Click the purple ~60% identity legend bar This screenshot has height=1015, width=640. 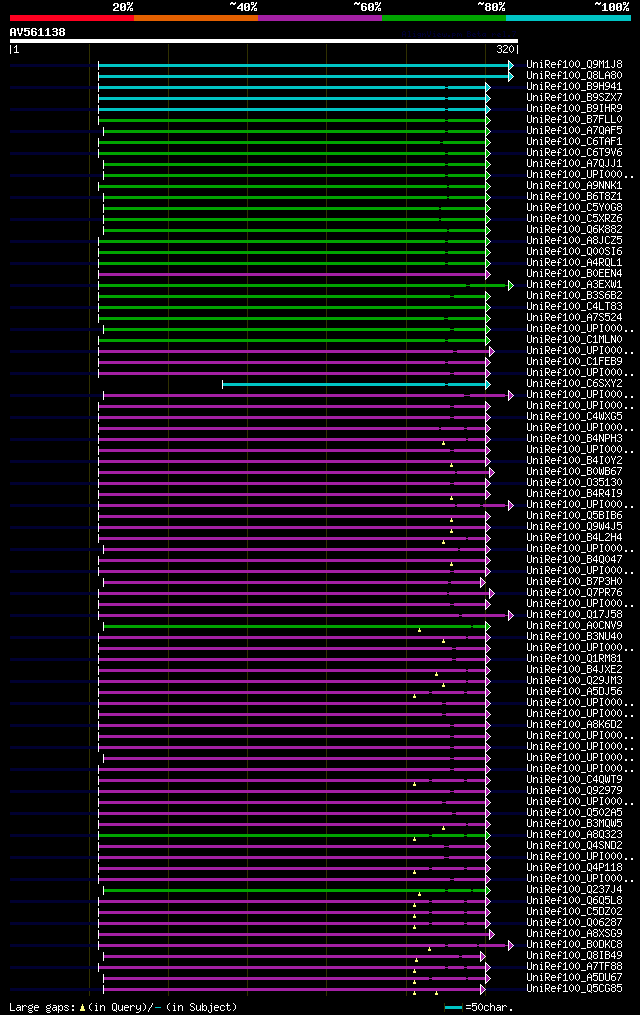pos(320,18)
